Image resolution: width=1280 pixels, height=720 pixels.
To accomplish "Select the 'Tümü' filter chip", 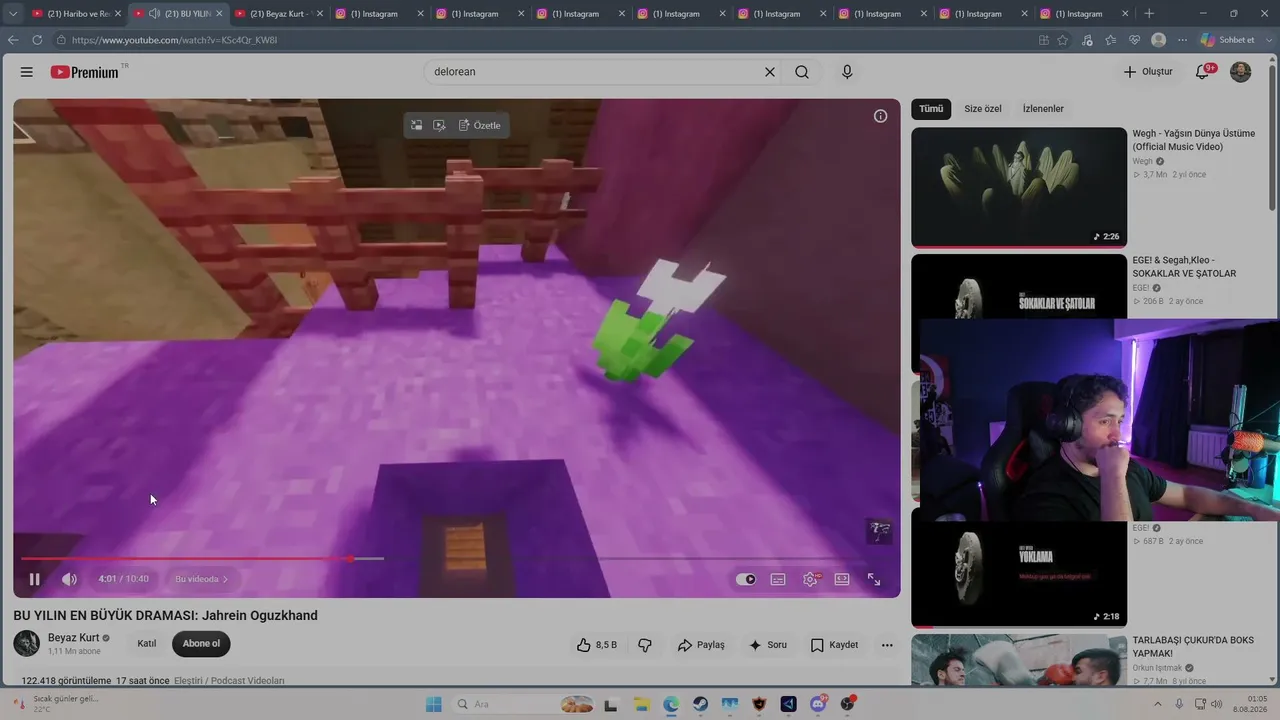I will pos(931,108).
